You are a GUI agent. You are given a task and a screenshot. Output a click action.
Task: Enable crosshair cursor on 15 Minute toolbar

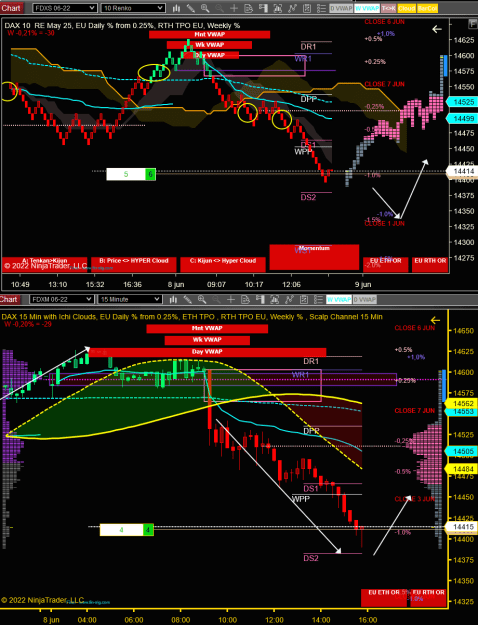[231, 299]
